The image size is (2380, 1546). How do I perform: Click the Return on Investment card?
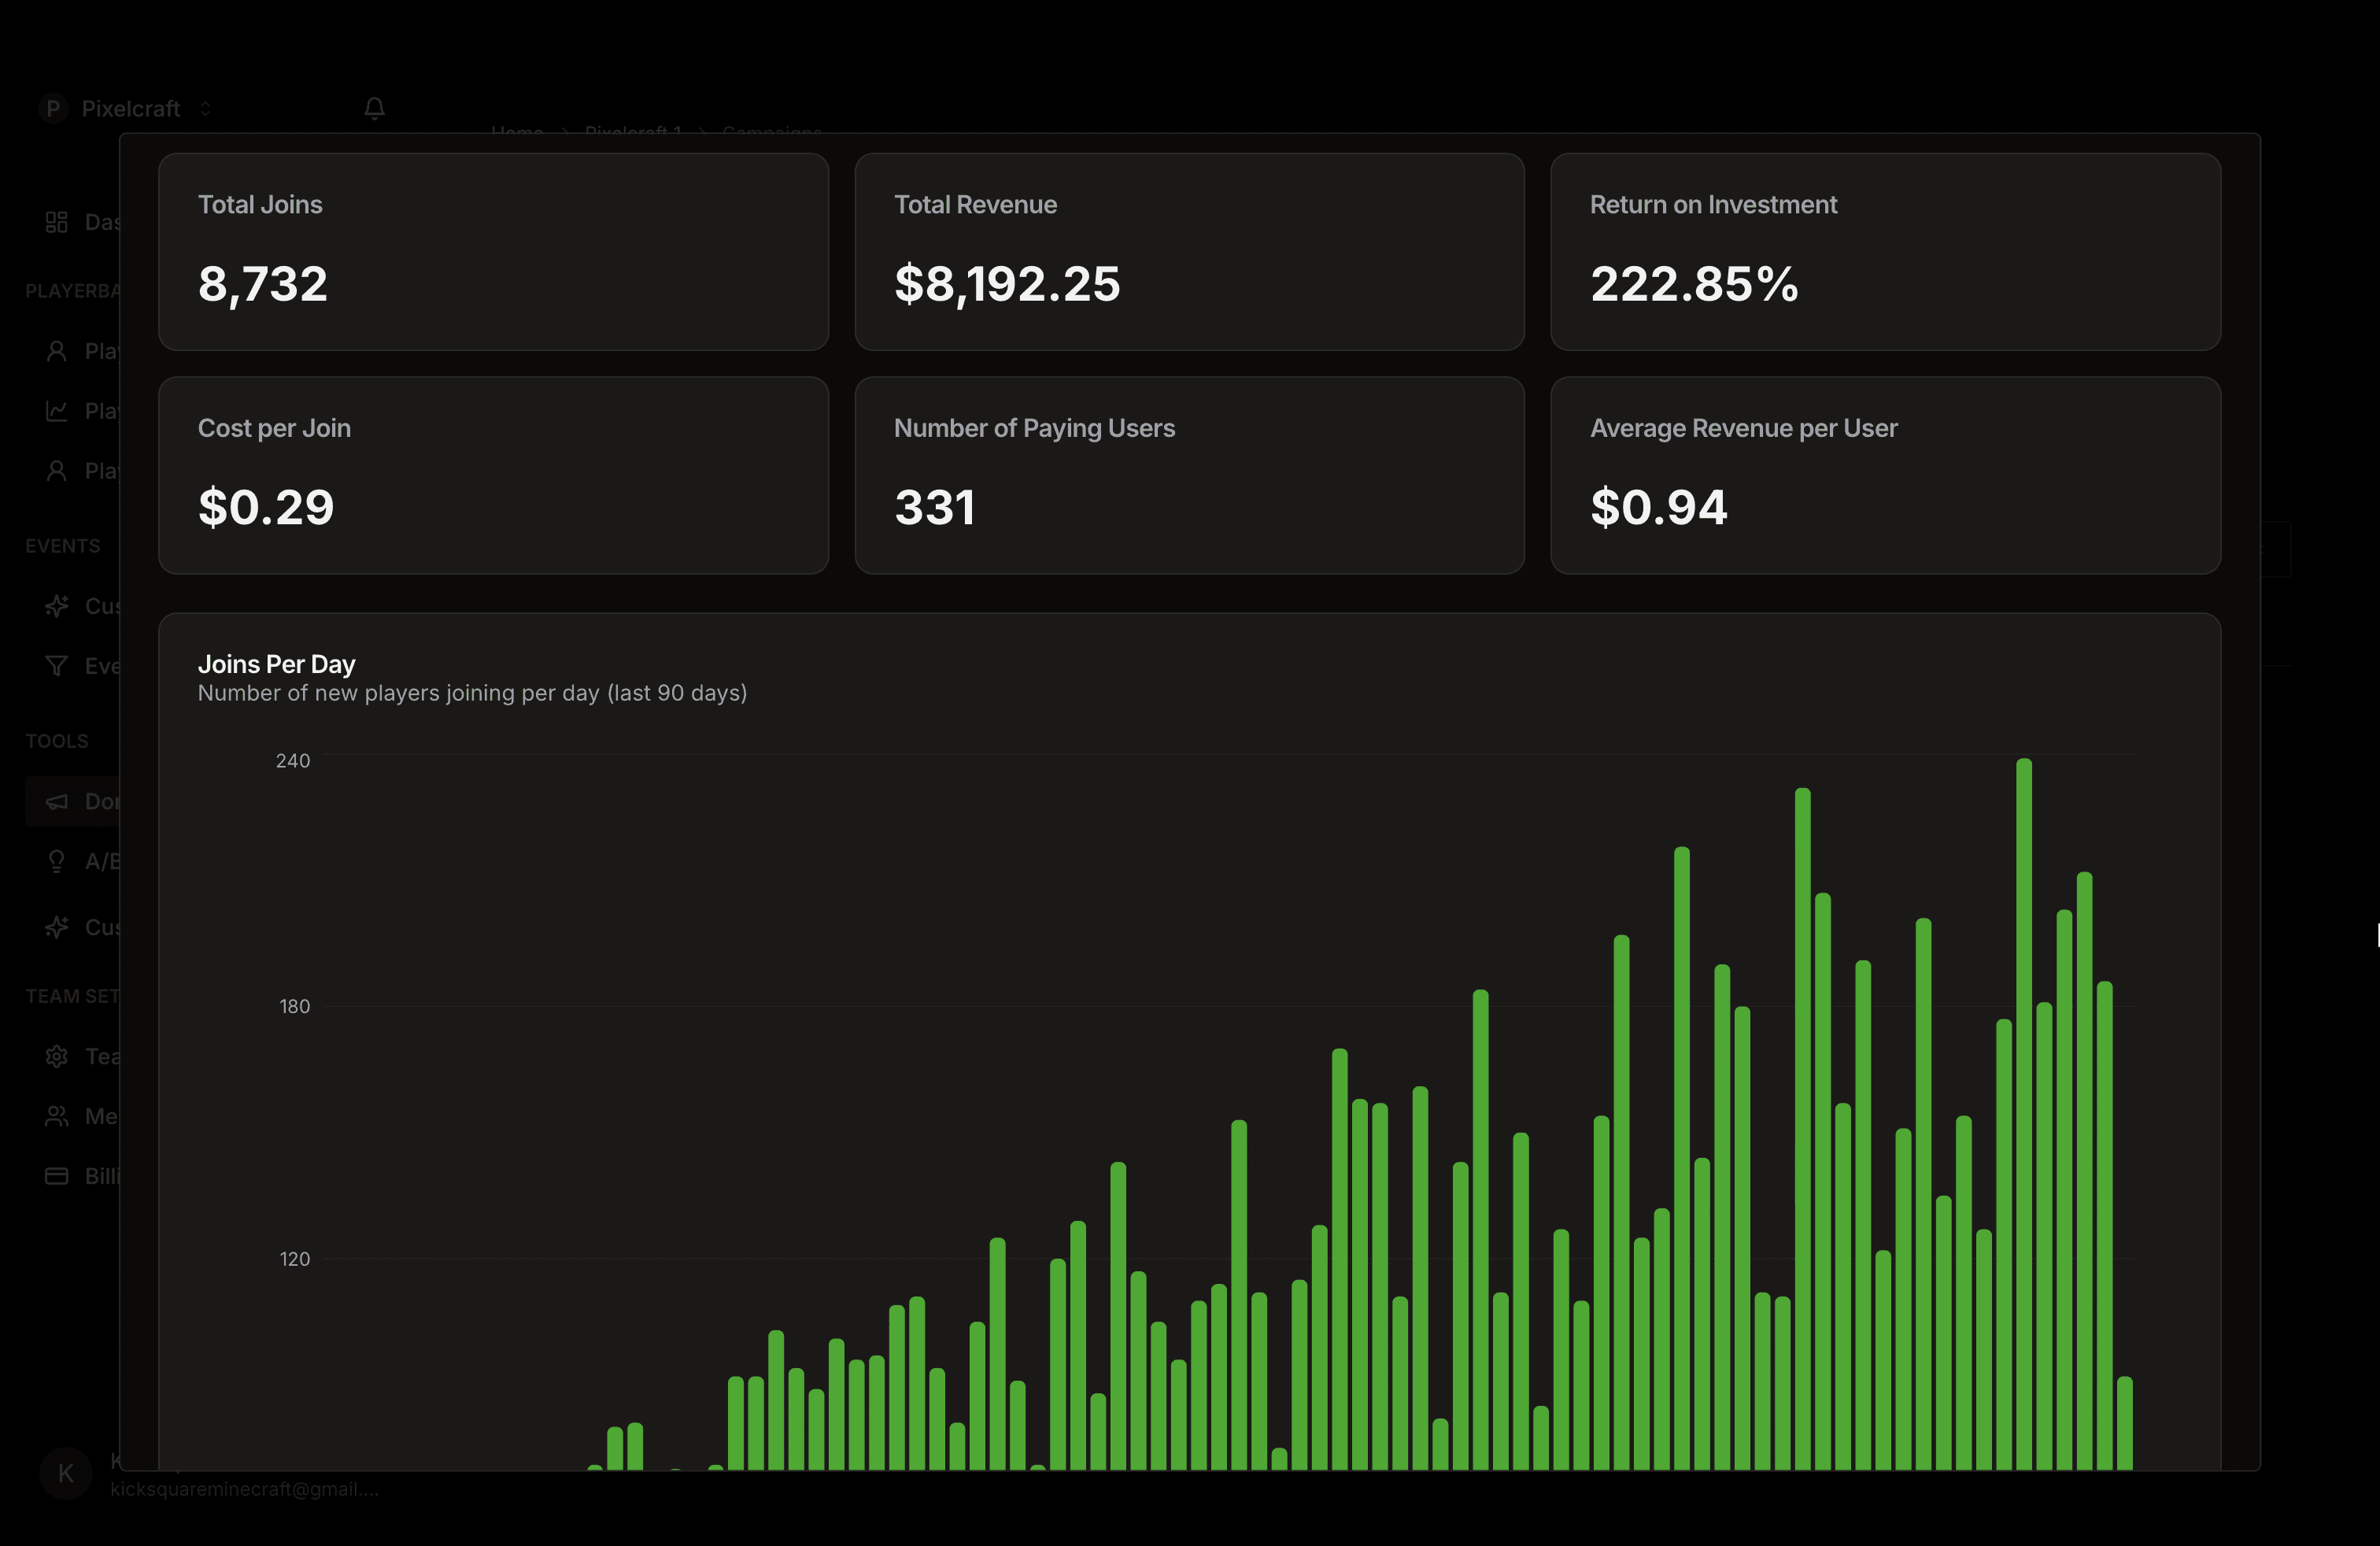(1885, 252)
